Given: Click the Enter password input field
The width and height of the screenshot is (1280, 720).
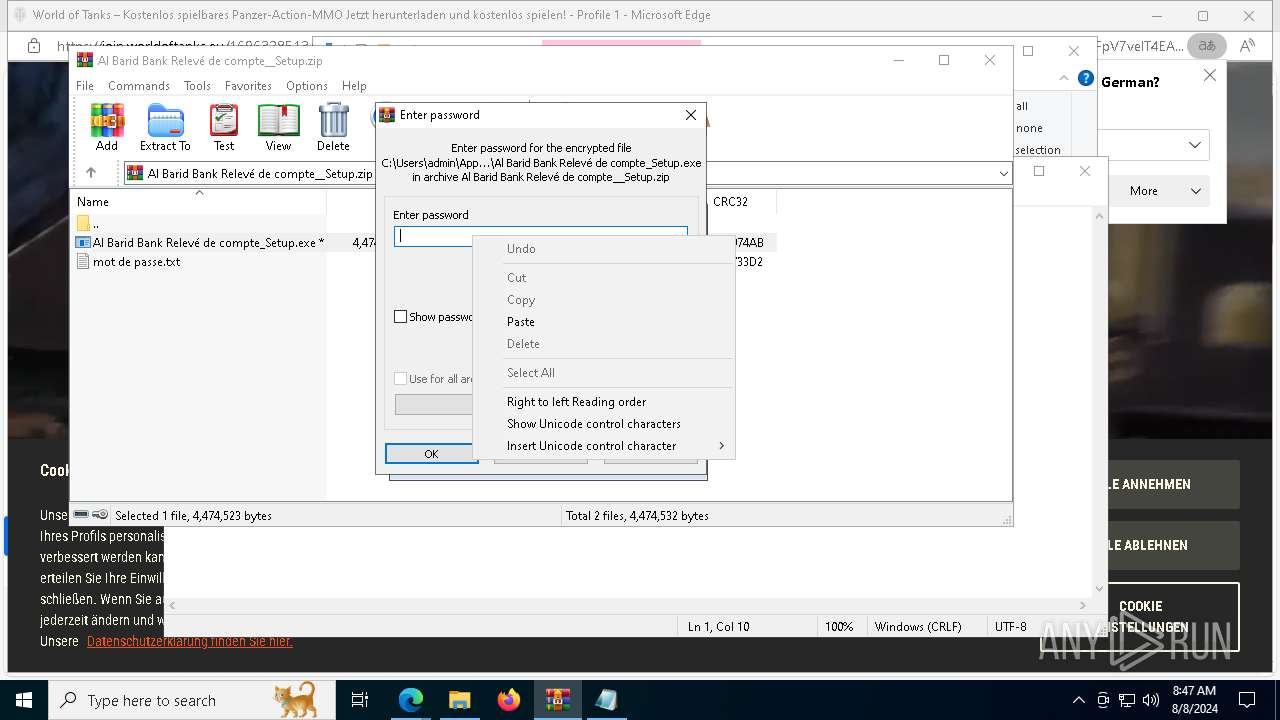Looking at the screenshot, I should tap(540, 237).
